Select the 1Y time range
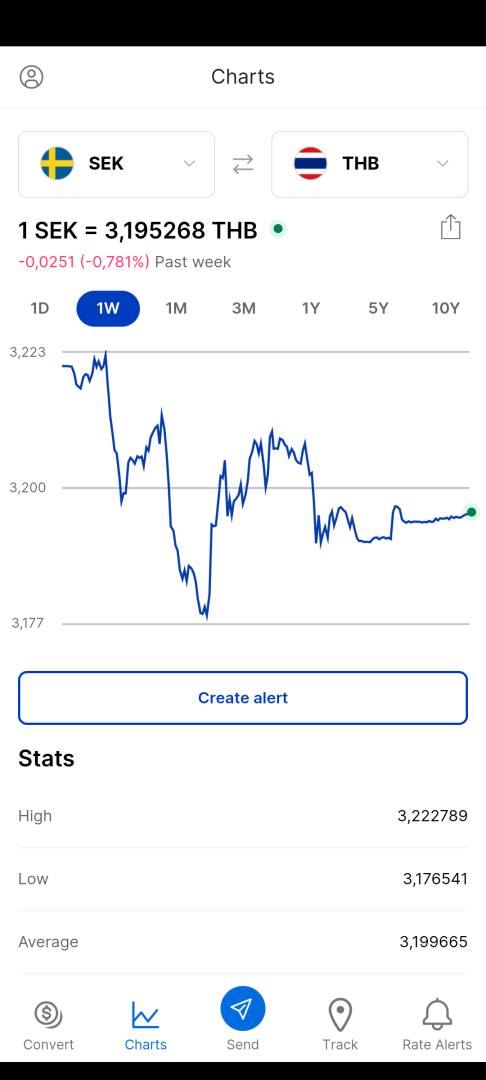 (x=311, y=309)
